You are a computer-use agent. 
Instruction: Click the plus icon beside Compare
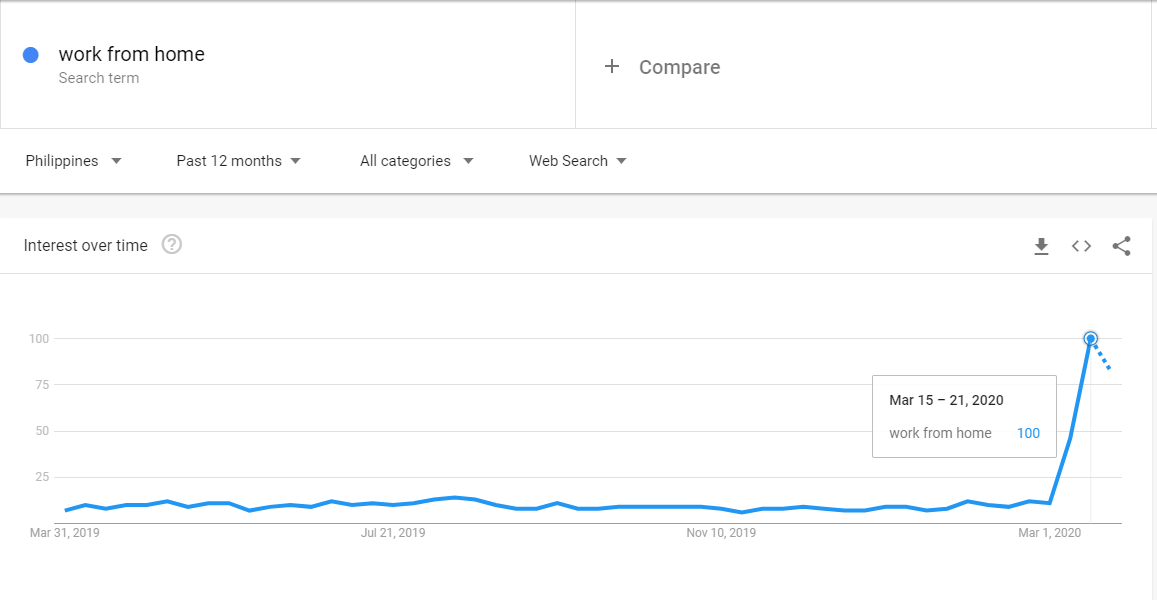tap(612, 67)
